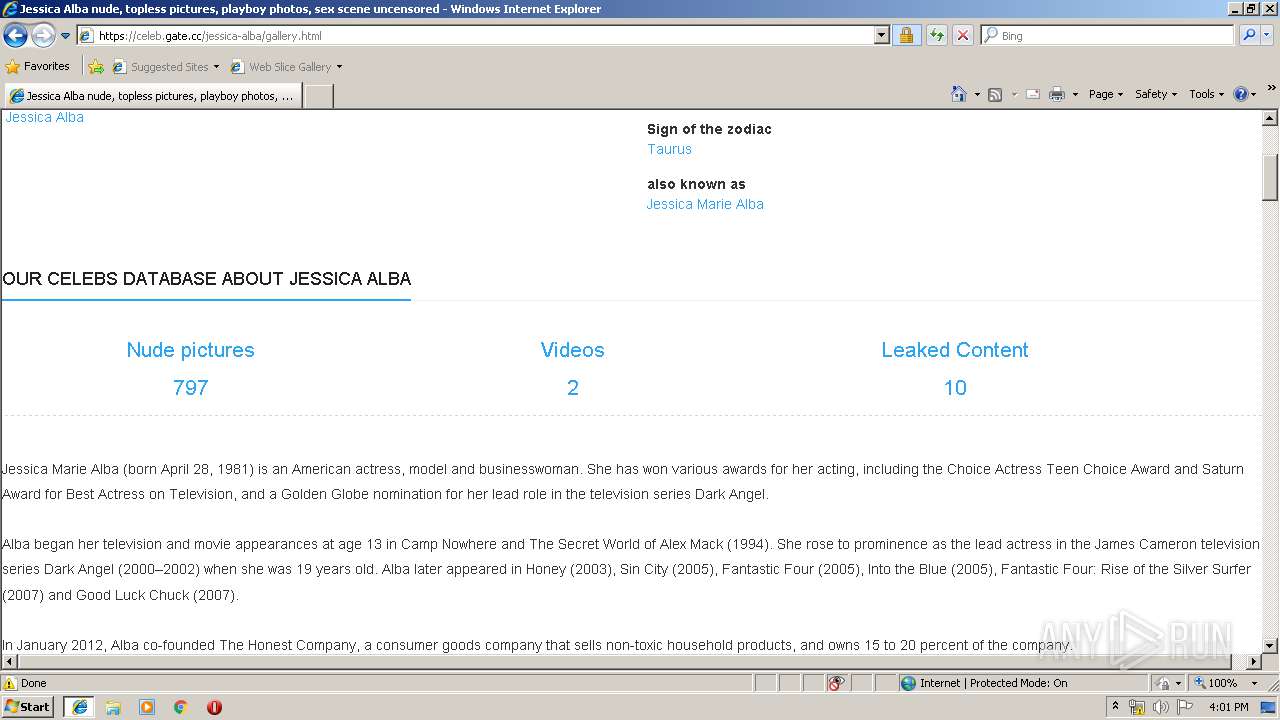Screen dimensions: 1280x720
Task: Open the Jessica Marie Alba alias link
Action: coord(705,204)
